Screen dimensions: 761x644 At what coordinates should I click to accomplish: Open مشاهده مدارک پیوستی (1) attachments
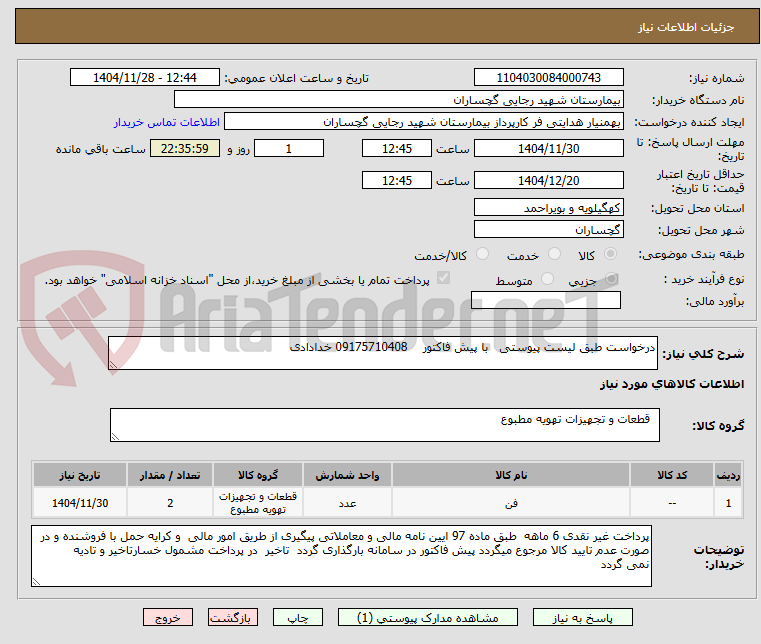[x=428, y=617]
